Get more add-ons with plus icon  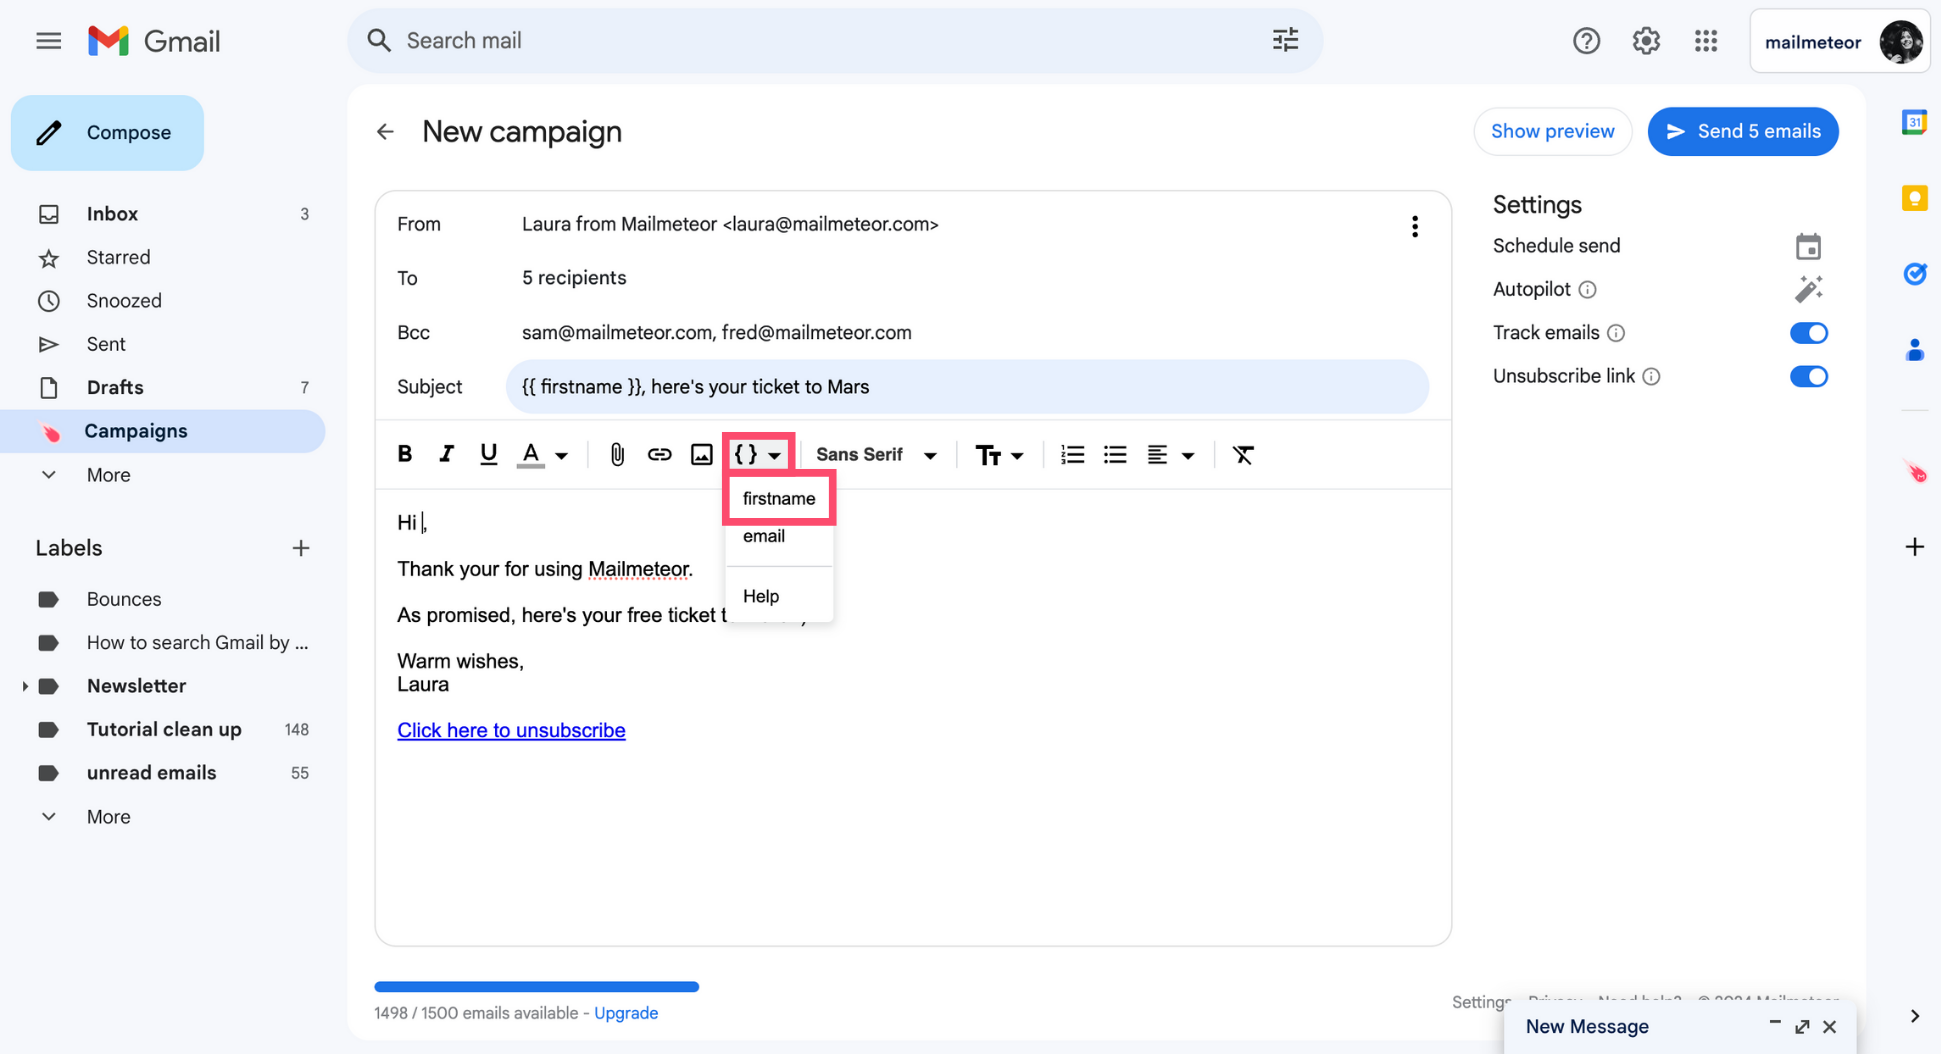pyautogui.click(x=1914, y=547)
